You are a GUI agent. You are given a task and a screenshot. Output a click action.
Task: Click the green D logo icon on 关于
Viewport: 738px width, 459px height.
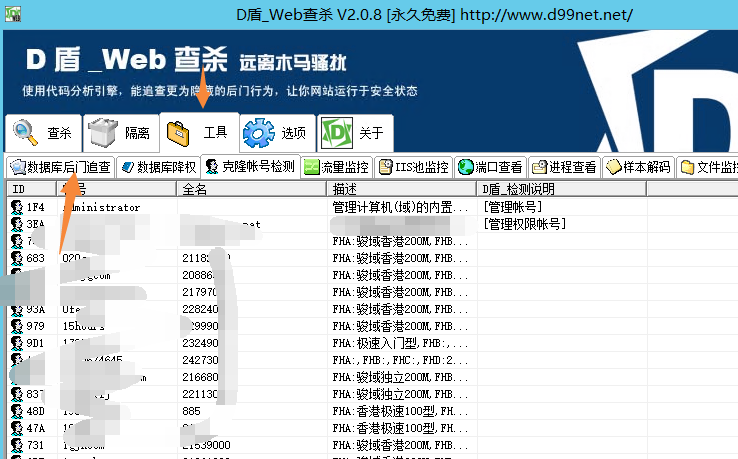pyautogui.click(x=337, y=133)
